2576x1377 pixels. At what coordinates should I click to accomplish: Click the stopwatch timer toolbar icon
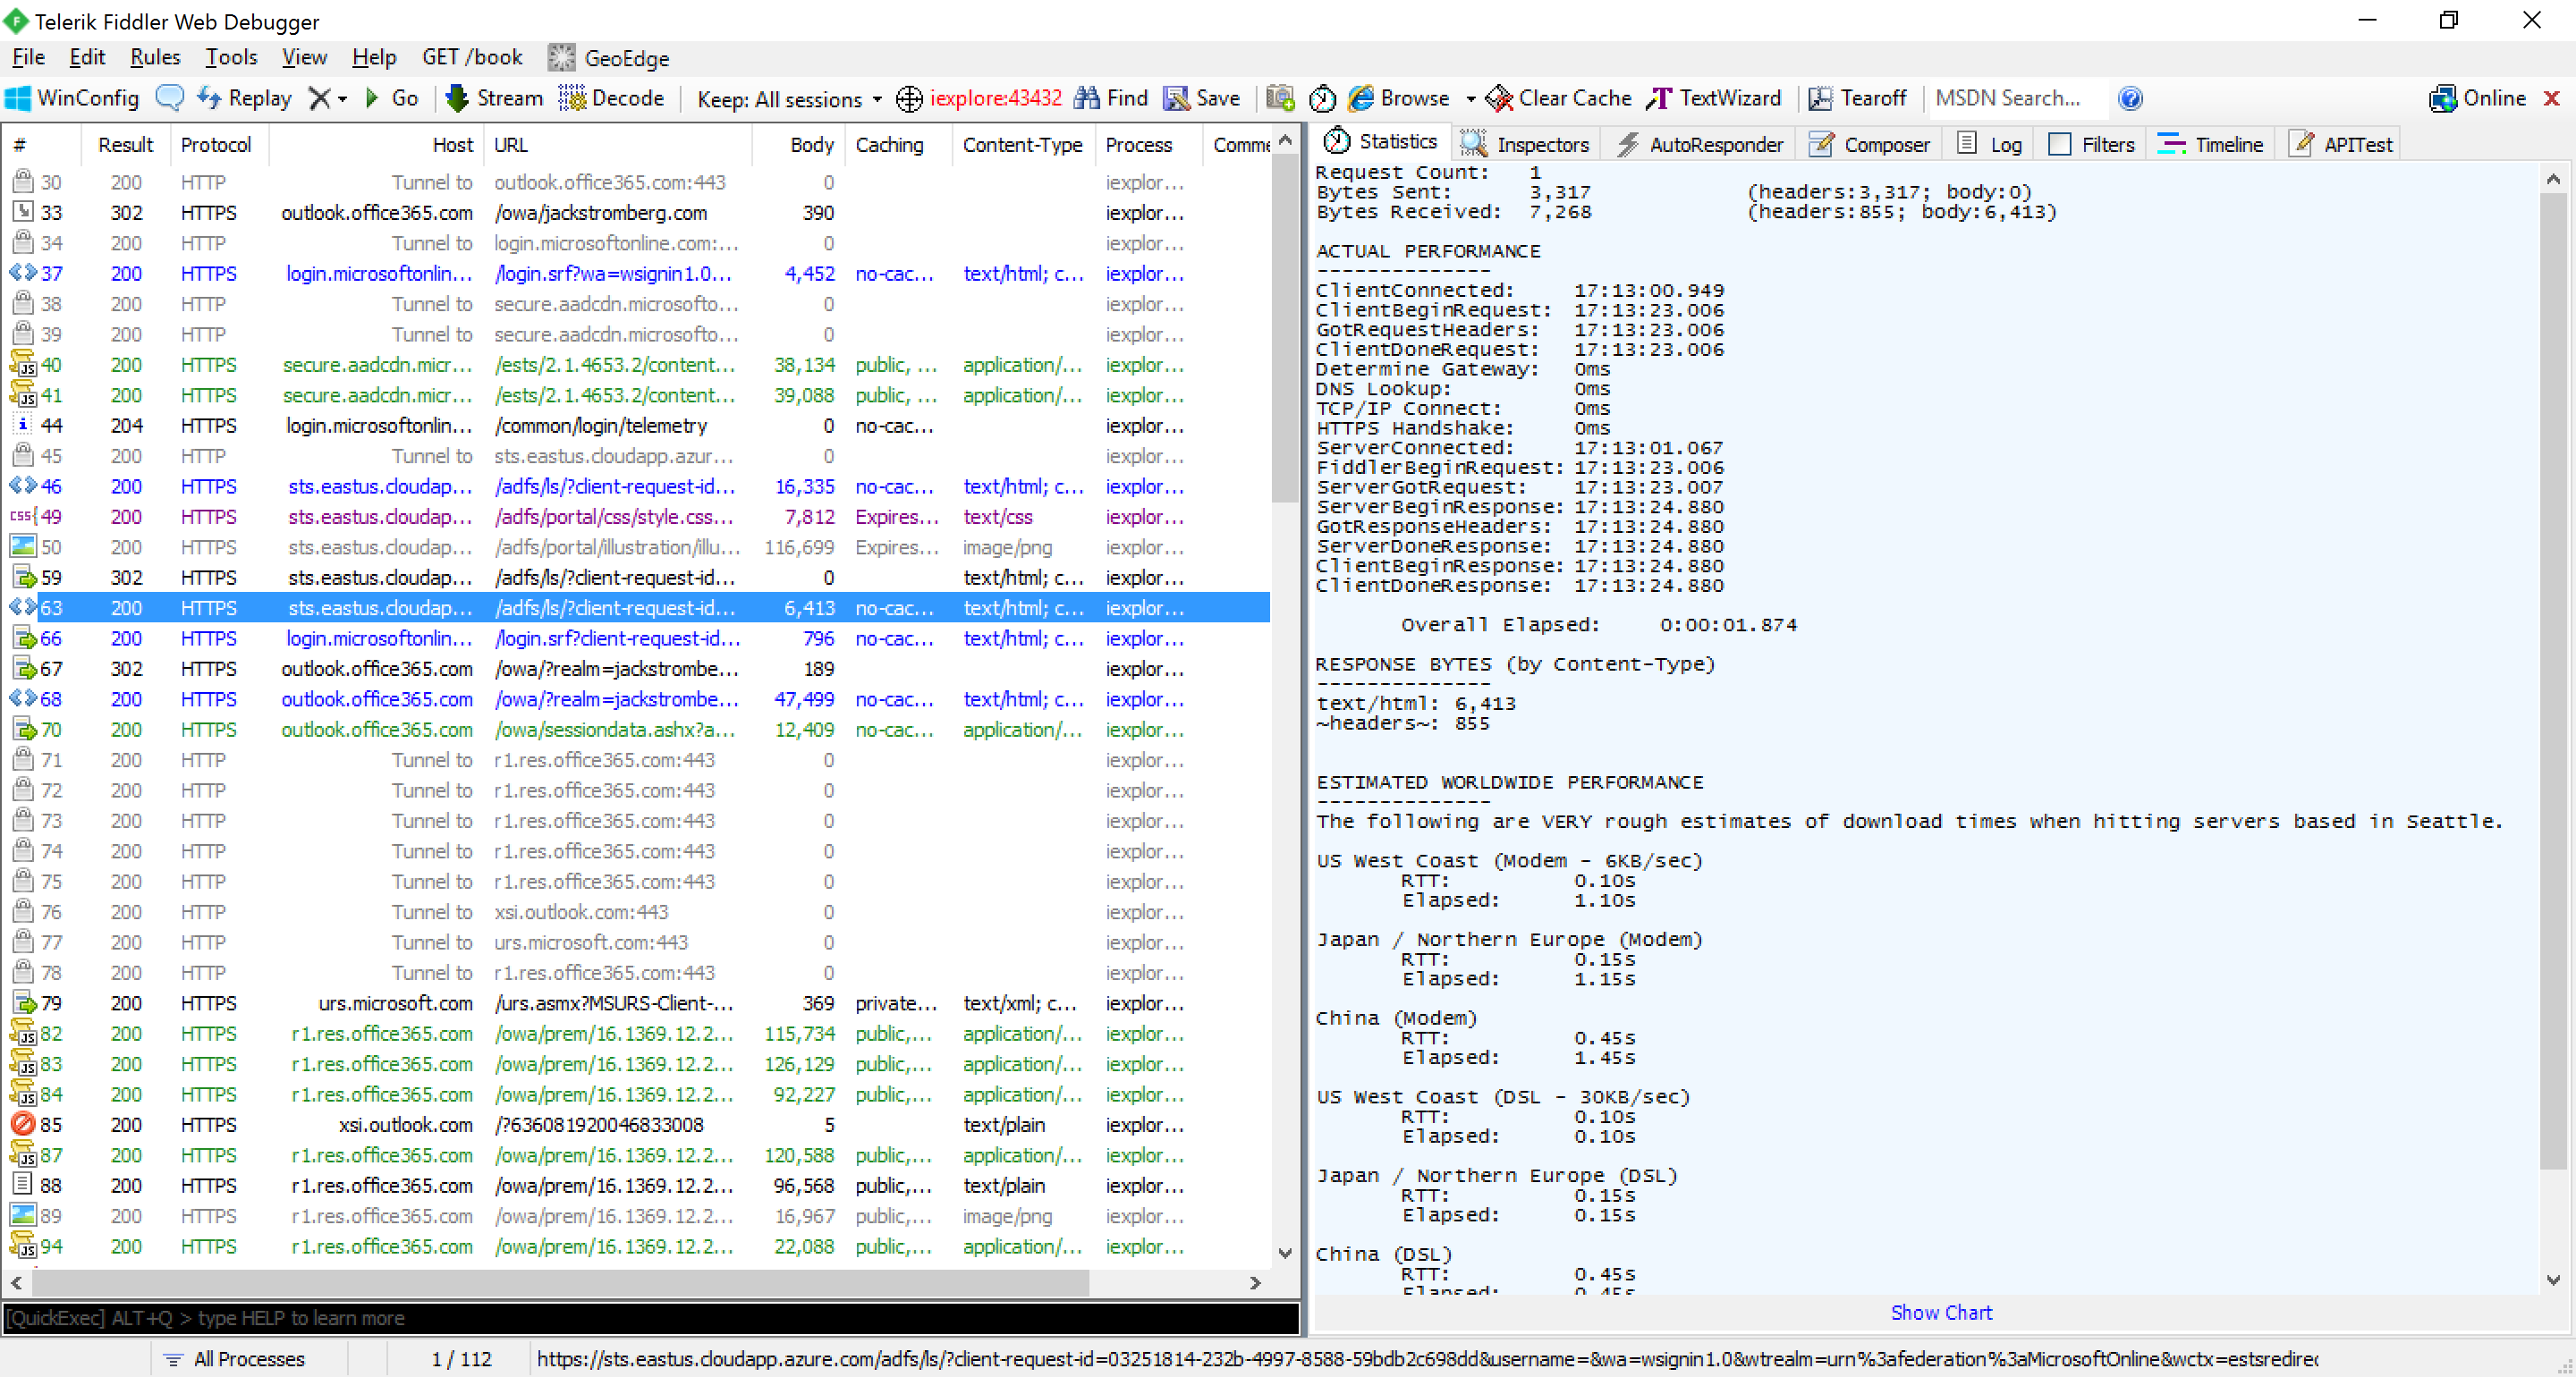click(x=1322, y=98)
